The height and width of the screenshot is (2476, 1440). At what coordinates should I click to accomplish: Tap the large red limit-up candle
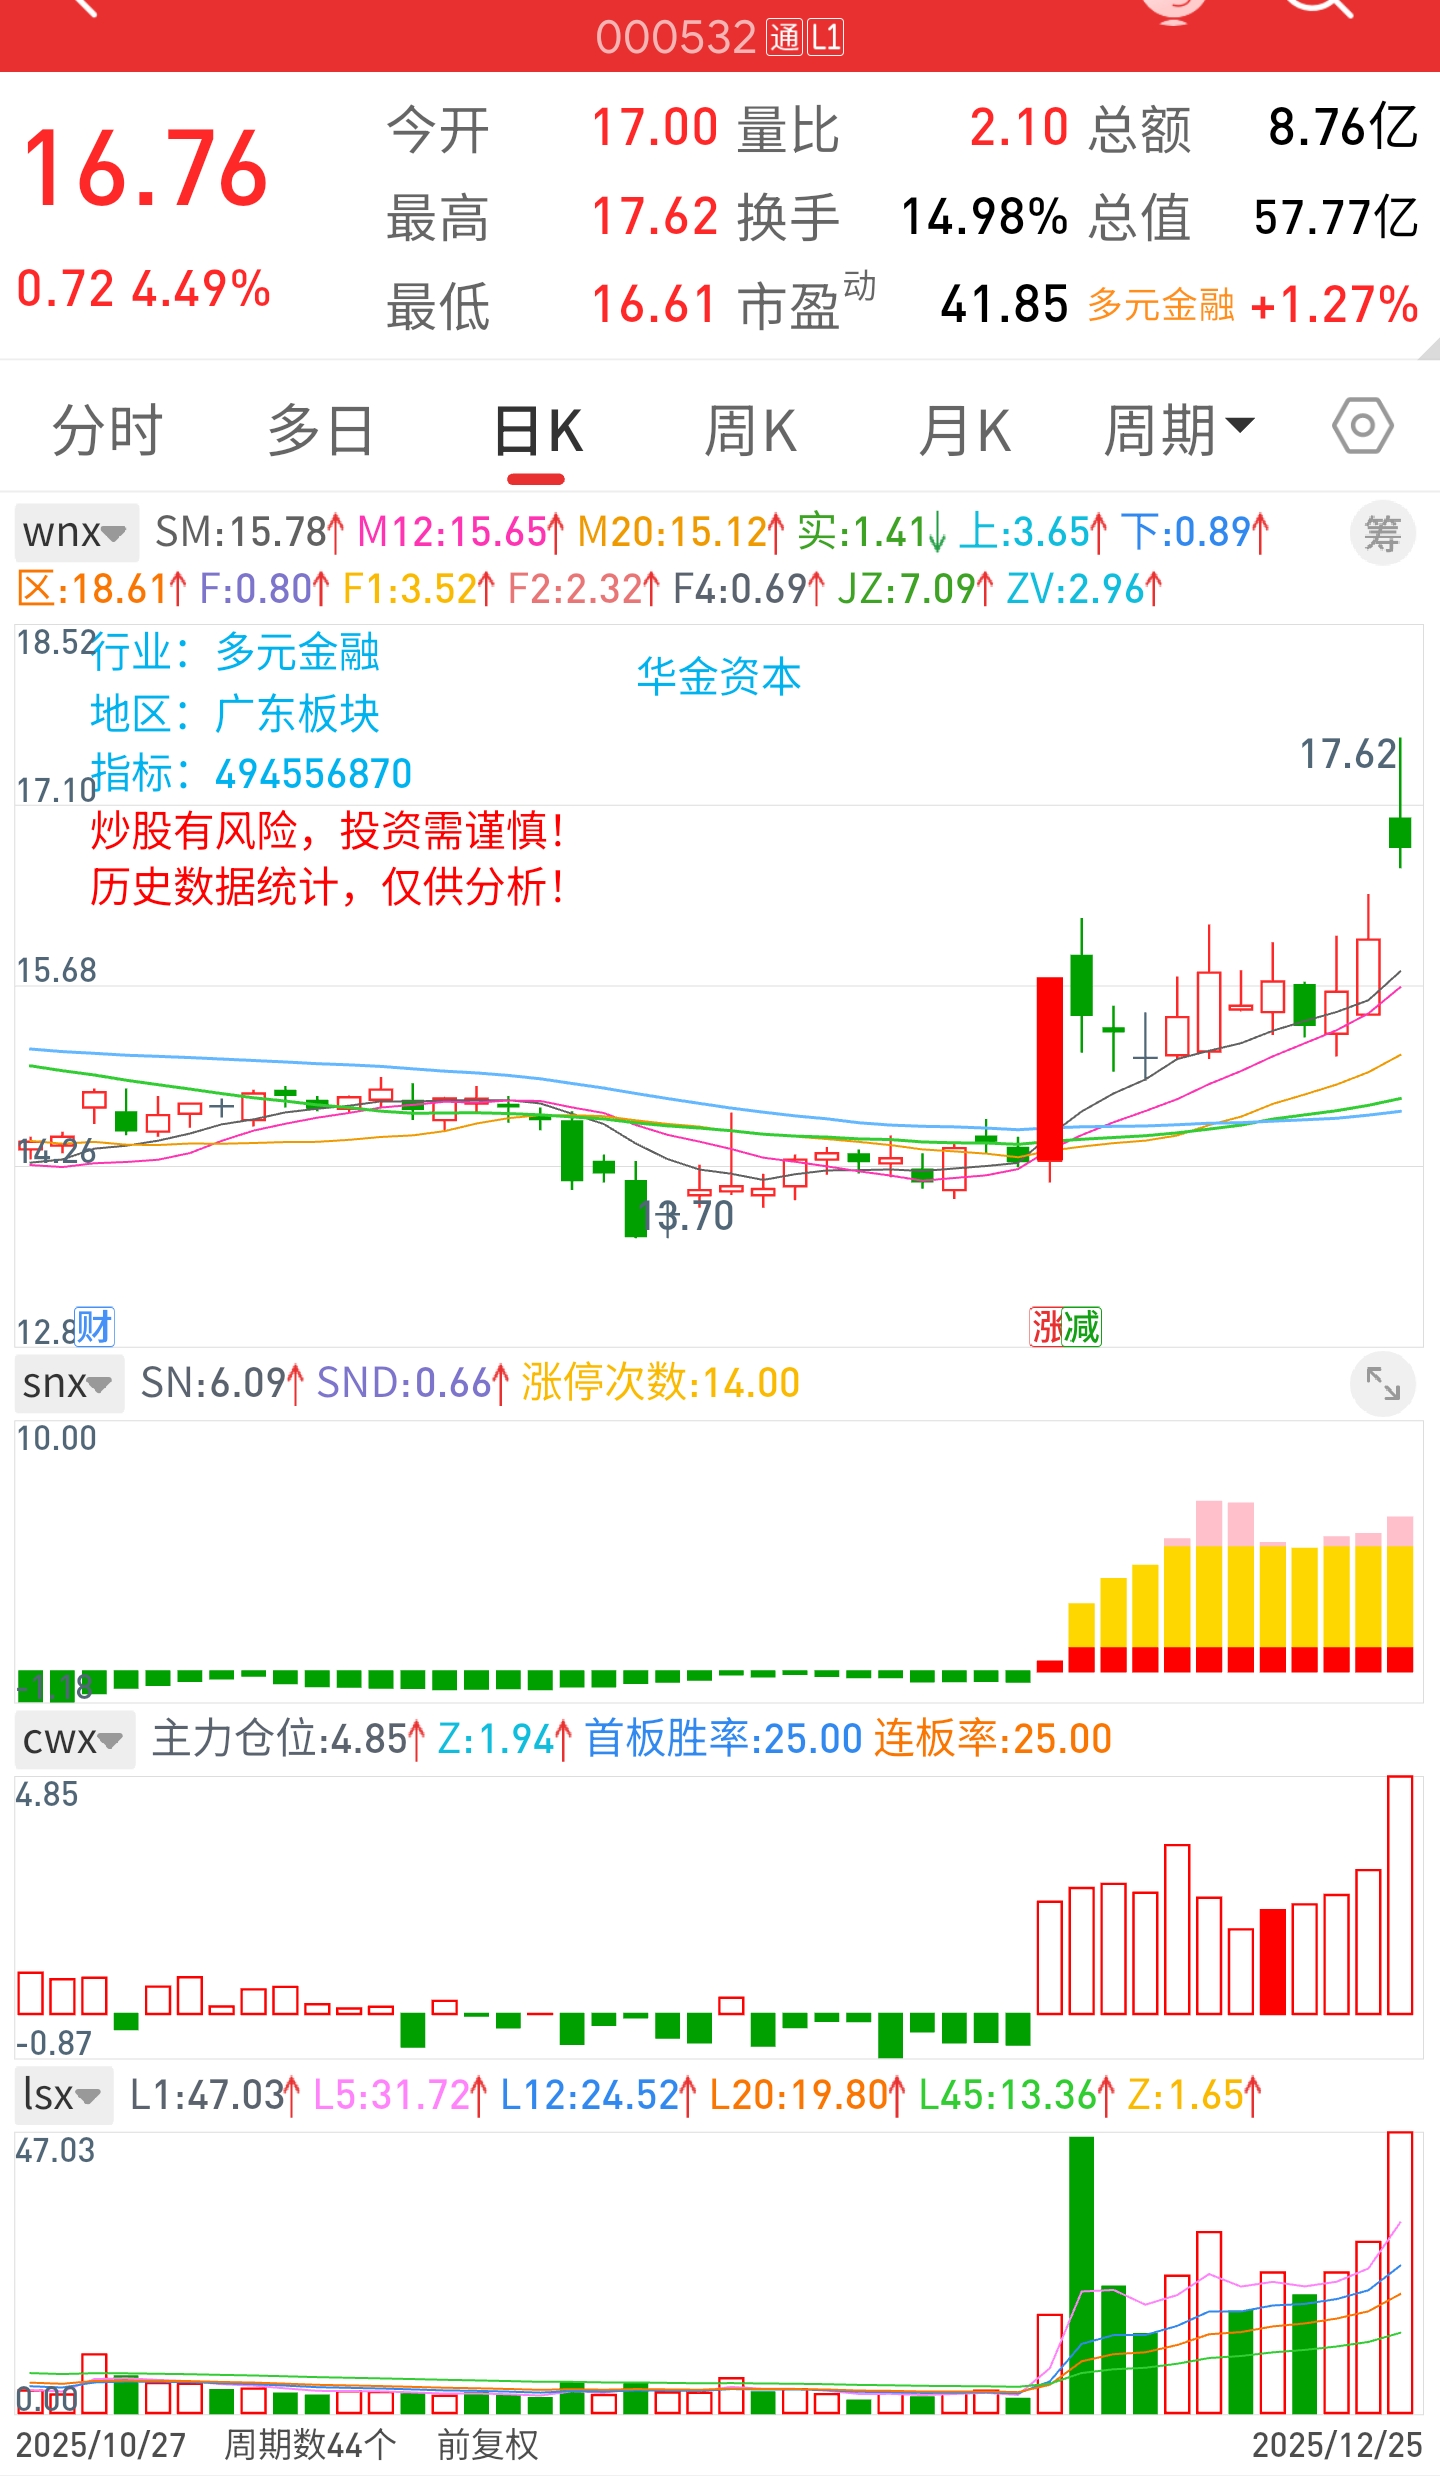[1050, 1069]
